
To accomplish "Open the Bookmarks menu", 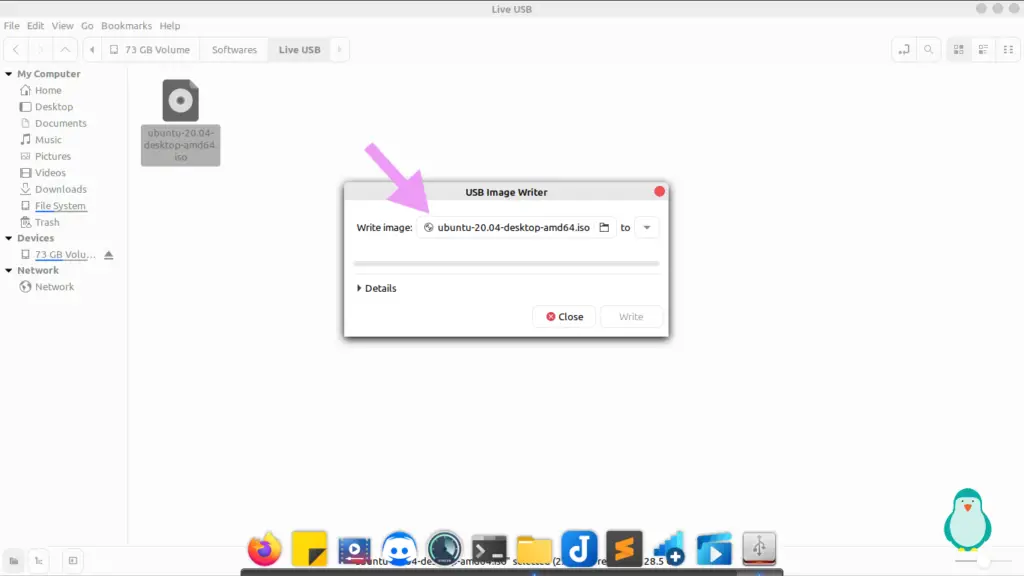I will point(127,26).
